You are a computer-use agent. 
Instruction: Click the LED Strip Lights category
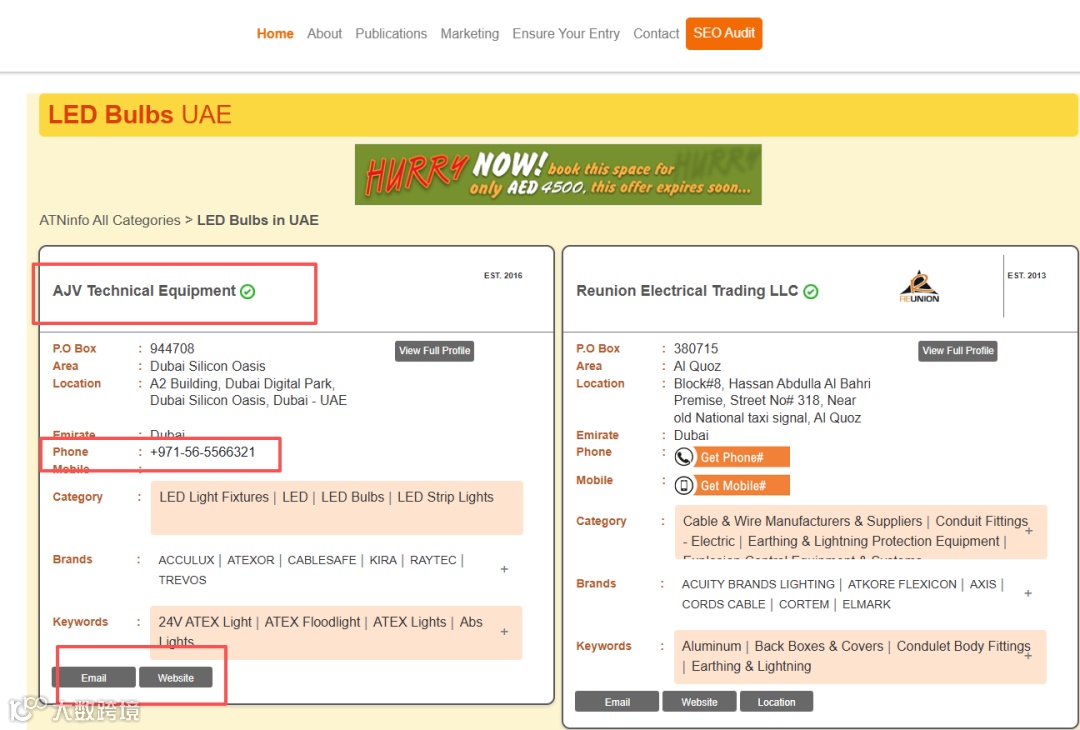[446, 497]
